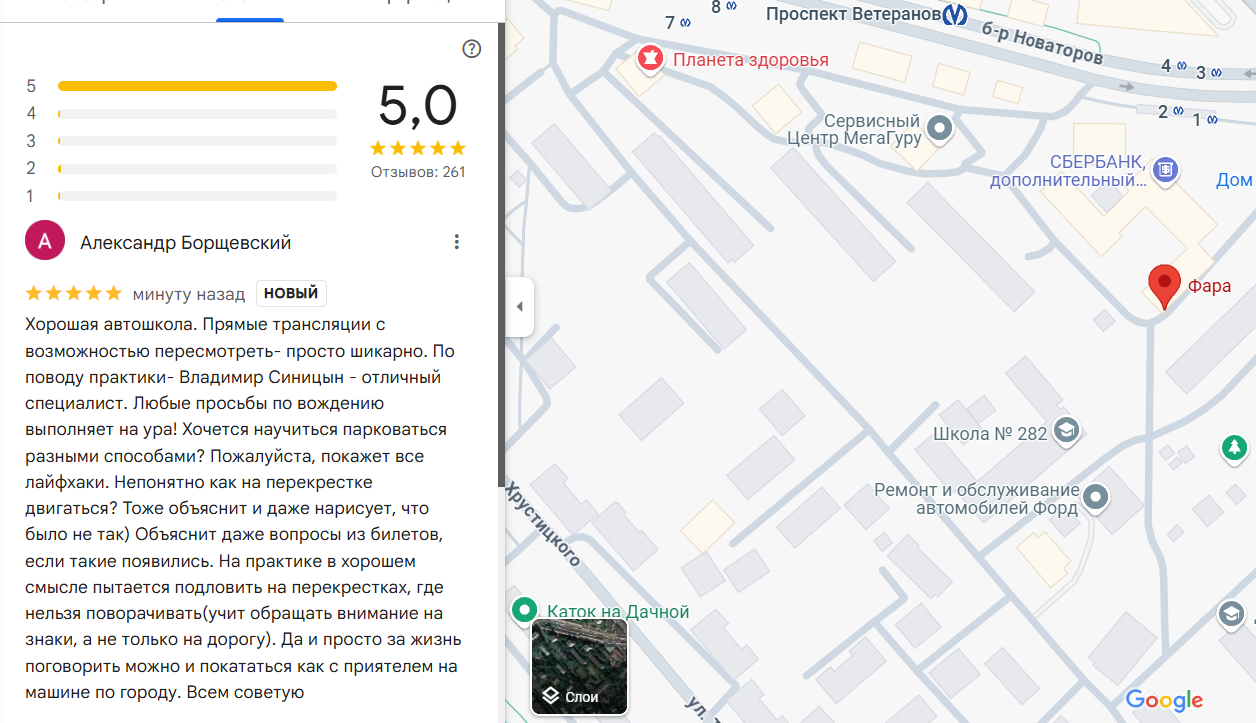1256x723 pixels.
Task: Select the Проспект Ветеранов metro station icon
Action: click(955, 14)
